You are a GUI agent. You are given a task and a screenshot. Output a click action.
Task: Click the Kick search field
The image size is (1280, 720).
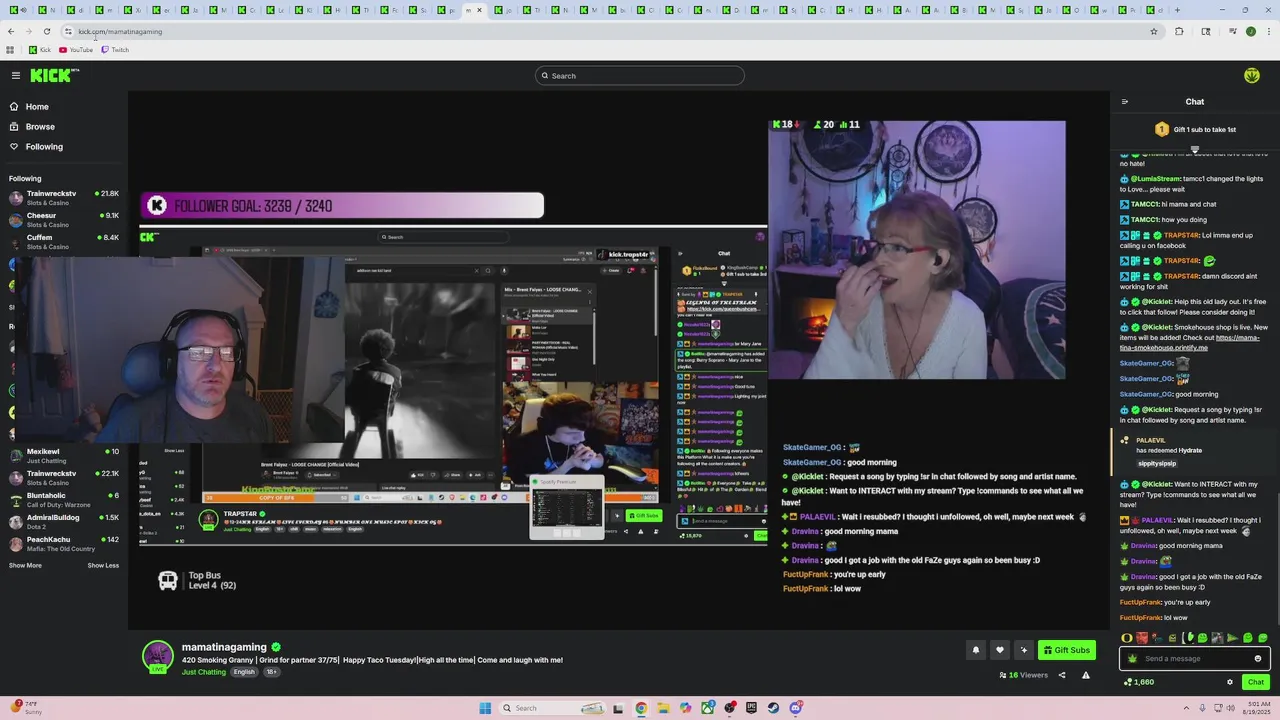click(x=640, y=75)
